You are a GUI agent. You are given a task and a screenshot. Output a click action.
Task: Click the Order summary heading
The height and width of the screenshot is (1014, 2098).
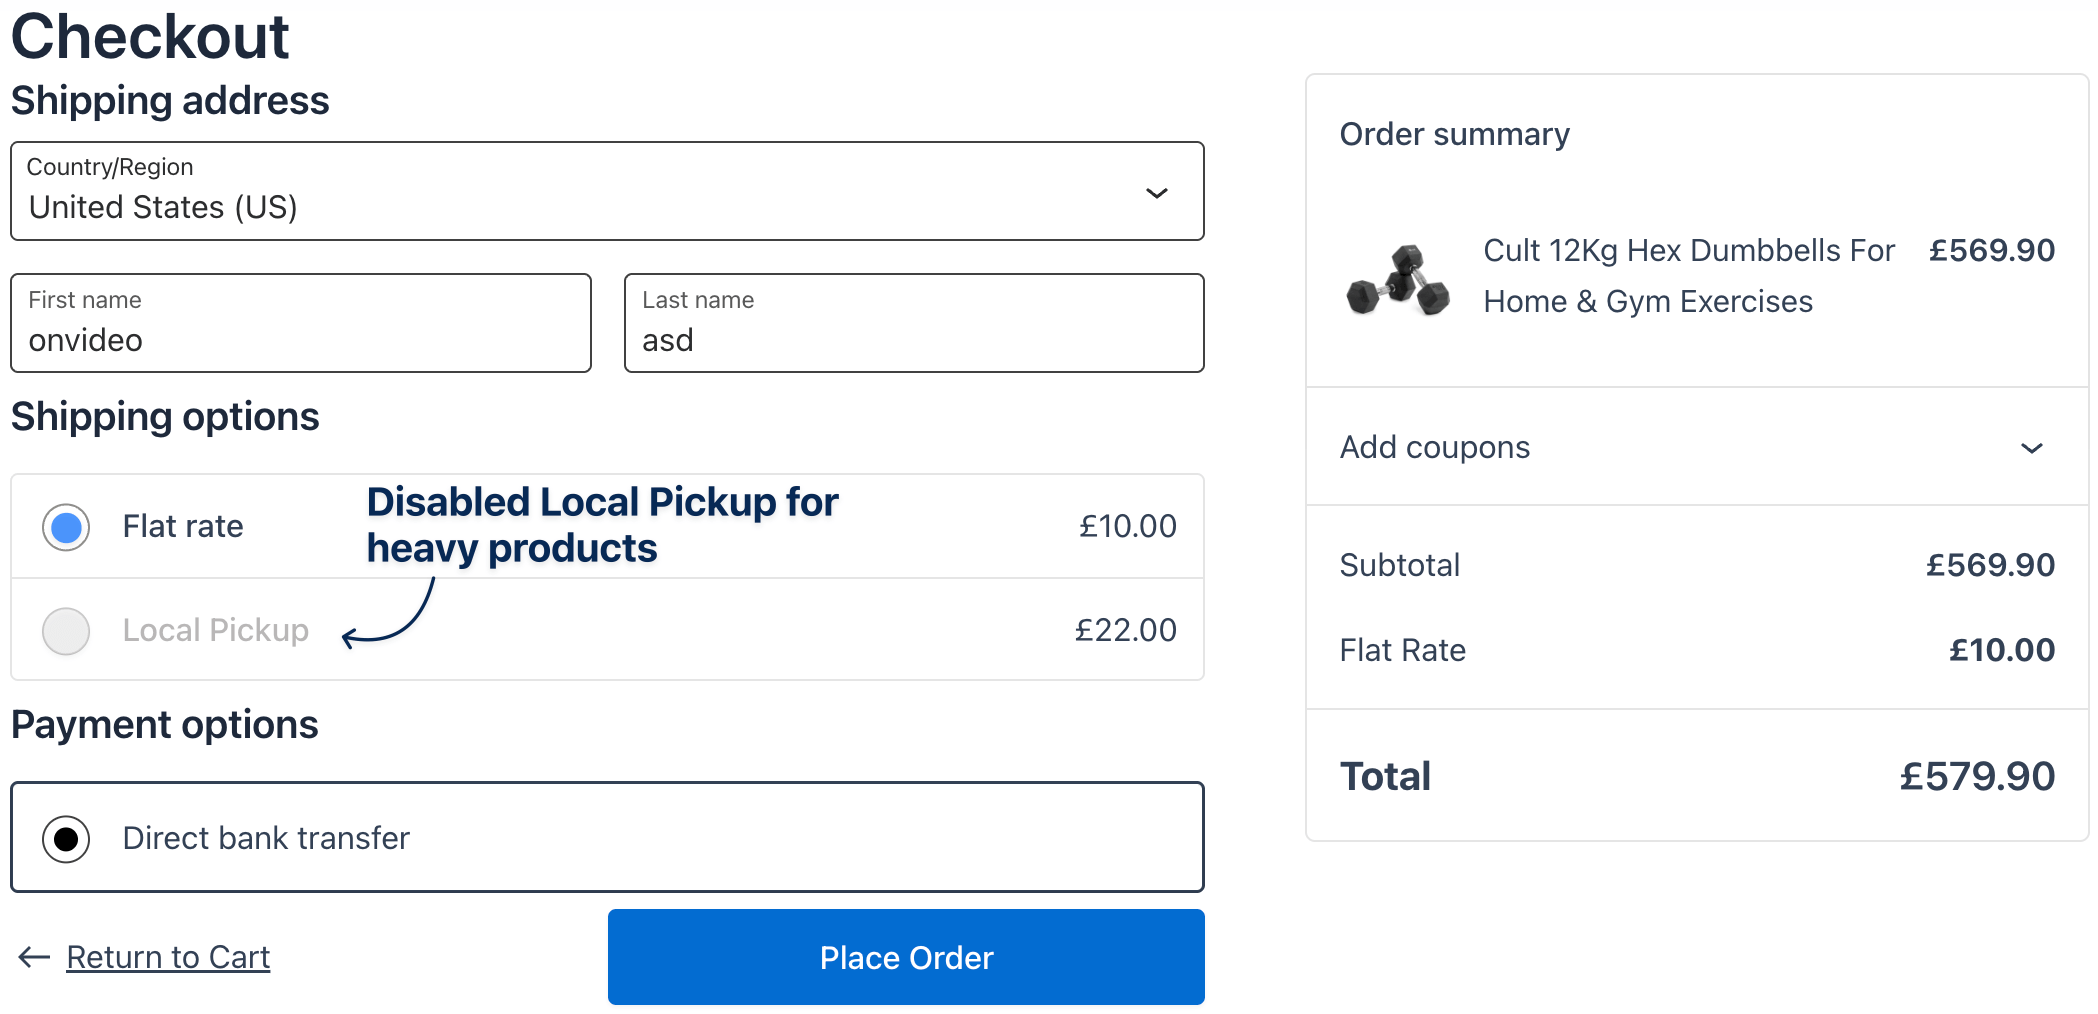(x=1454, y=134)
